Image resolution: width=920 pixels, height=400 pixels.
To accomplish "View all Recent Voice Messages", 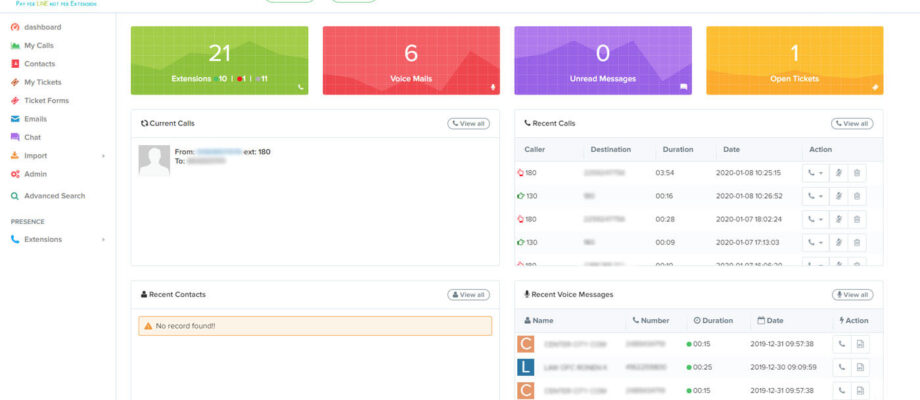I will (852, 295).
